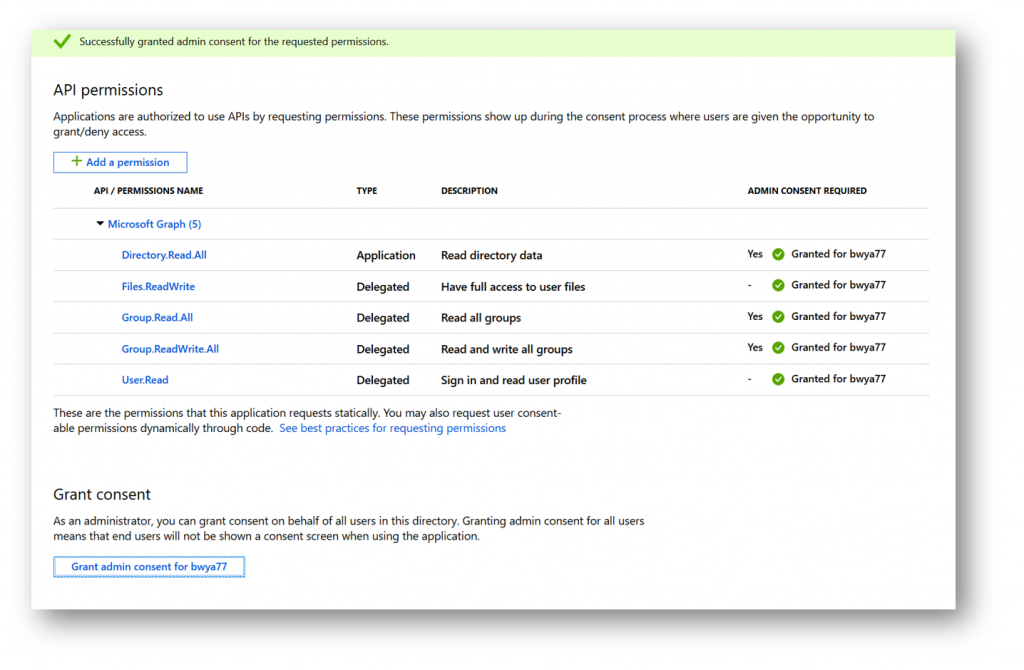Click the Read all groups description
1024x670 pixels.
481,318
